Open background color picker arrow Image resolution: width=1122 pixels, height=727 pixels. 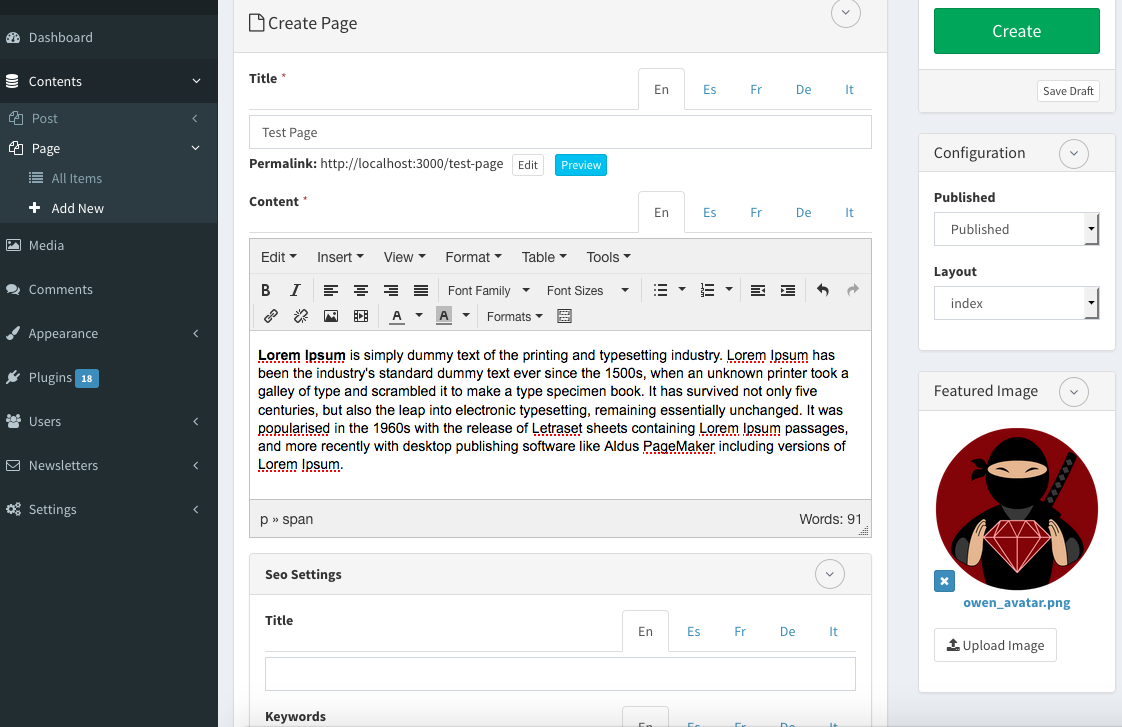(466, 316)
